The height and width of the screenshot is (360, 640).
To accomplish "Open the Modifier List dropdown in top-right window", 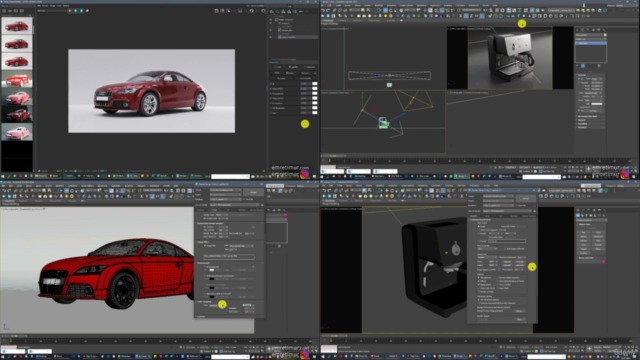I will pos(591,39).
